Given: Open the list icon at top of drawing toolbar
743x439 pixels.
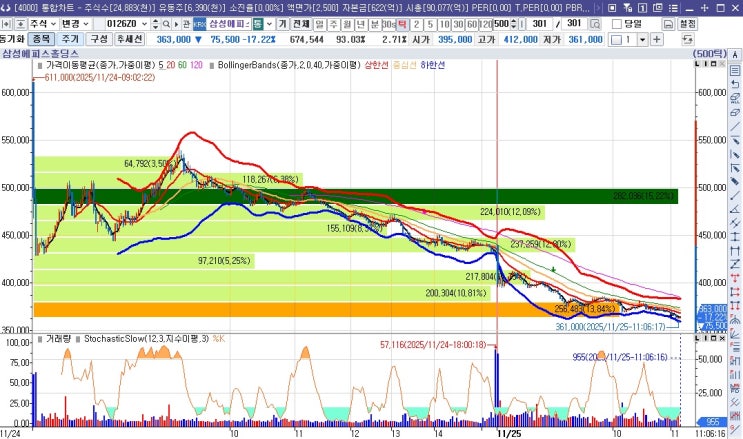Looking at the screenshot, I should tap(734, 71).
